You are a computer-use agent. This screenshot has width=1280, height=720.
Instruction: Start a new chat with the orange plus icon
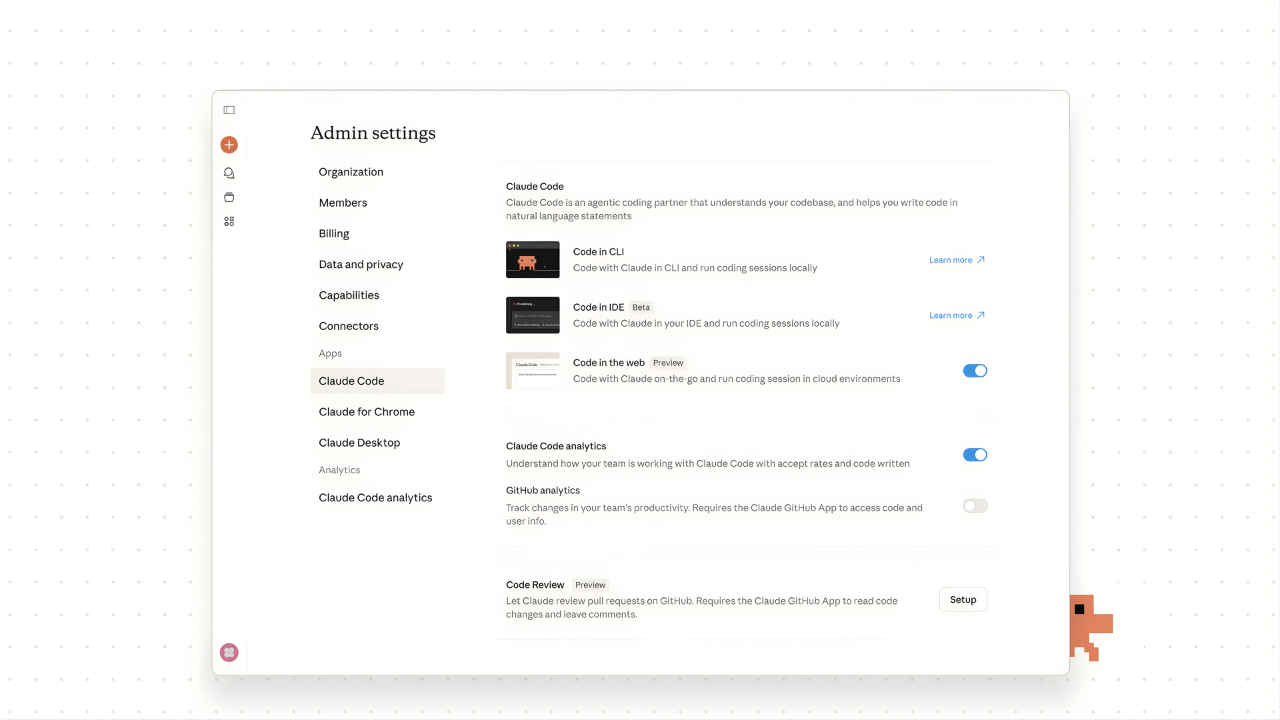click(x=229, y=144)
